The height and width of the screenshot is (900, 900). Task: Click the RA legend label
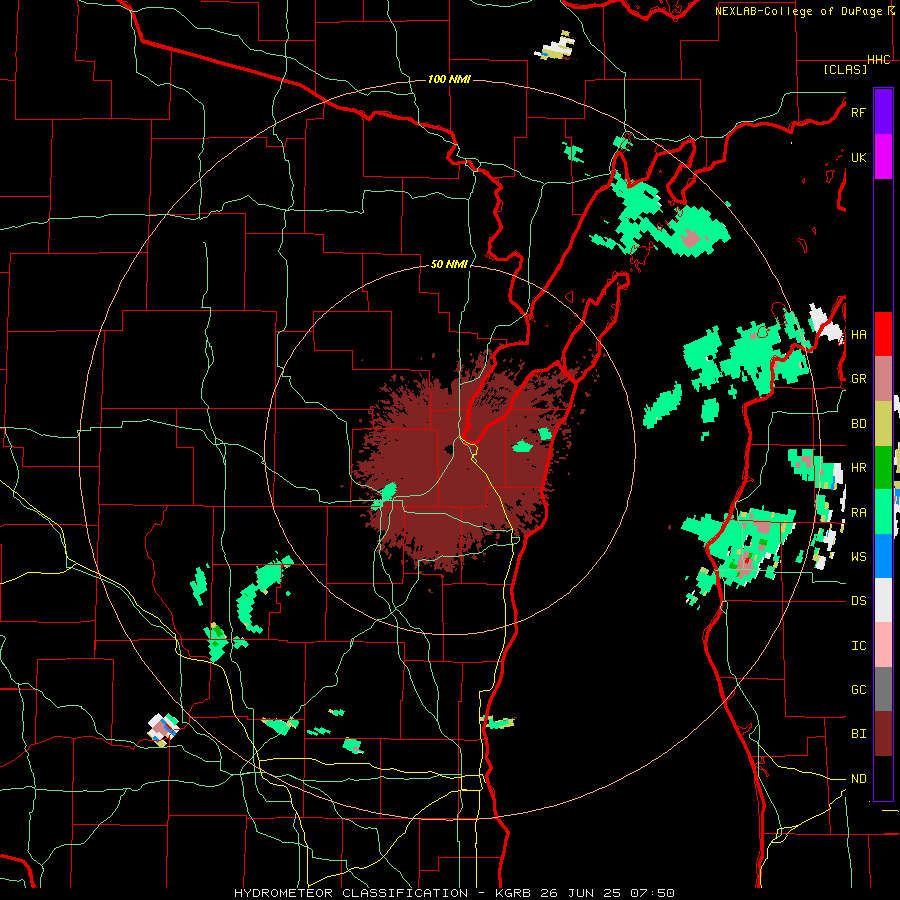pyautogui.click(x=858, y=512)
